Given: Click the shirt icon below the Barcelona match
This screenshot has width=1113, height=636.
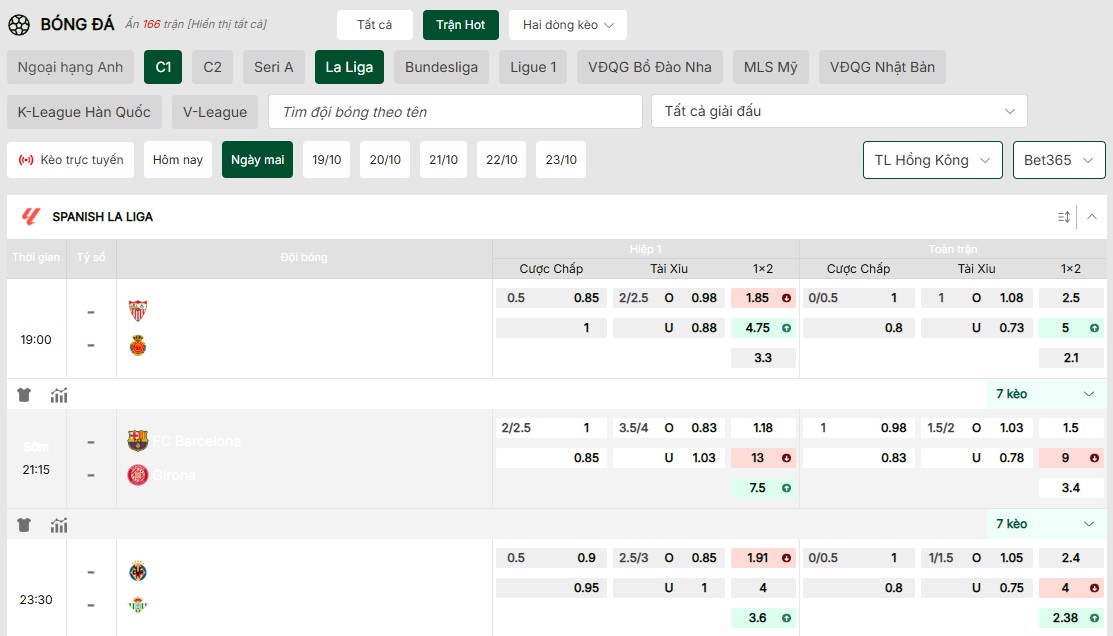Looking at the screenshot, I should coord(24,525).
